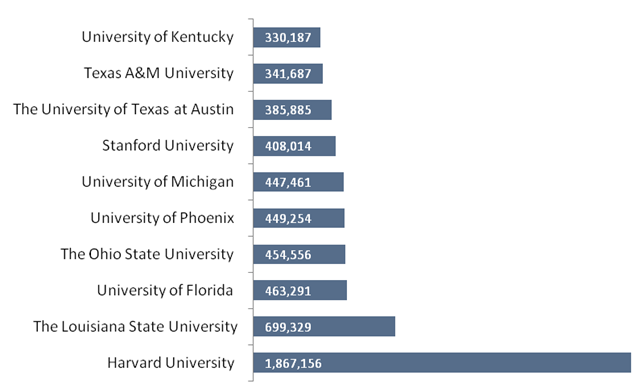Select the Stanford University axis label
641x390 pixels.
(168, 146)
